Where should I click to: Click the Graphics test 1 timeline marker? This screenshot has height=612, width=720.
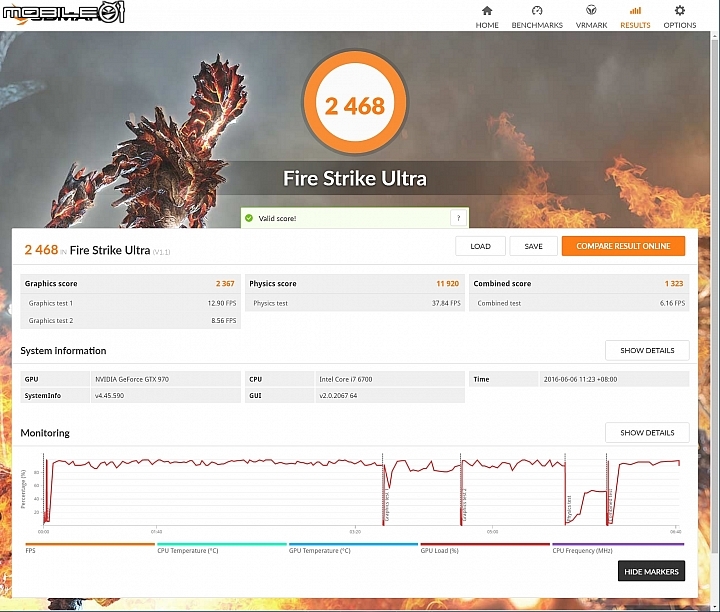(x=387, y=506)
